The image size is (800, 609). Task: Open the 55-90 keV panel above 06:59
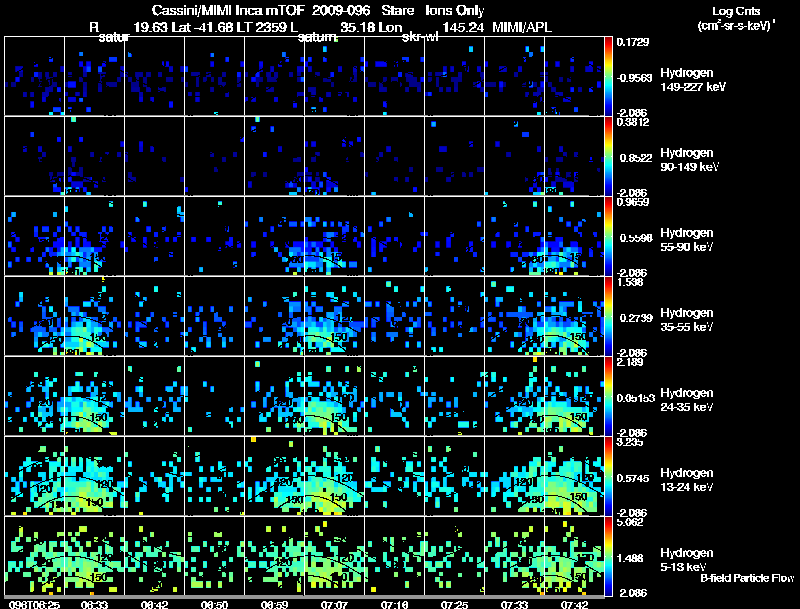click(274, 236)
